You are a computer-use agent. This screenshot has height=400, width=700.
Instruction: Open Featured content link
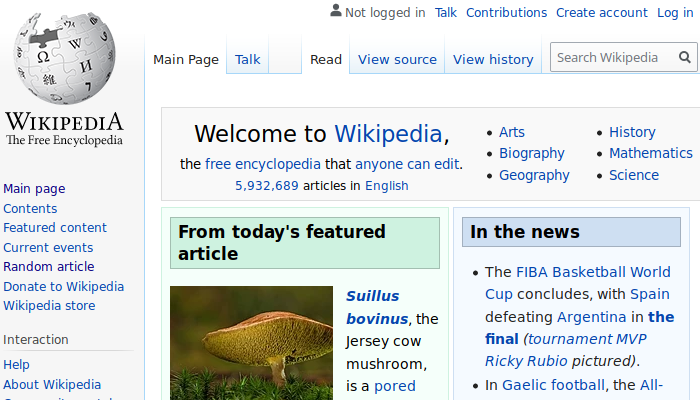(55, 228)
